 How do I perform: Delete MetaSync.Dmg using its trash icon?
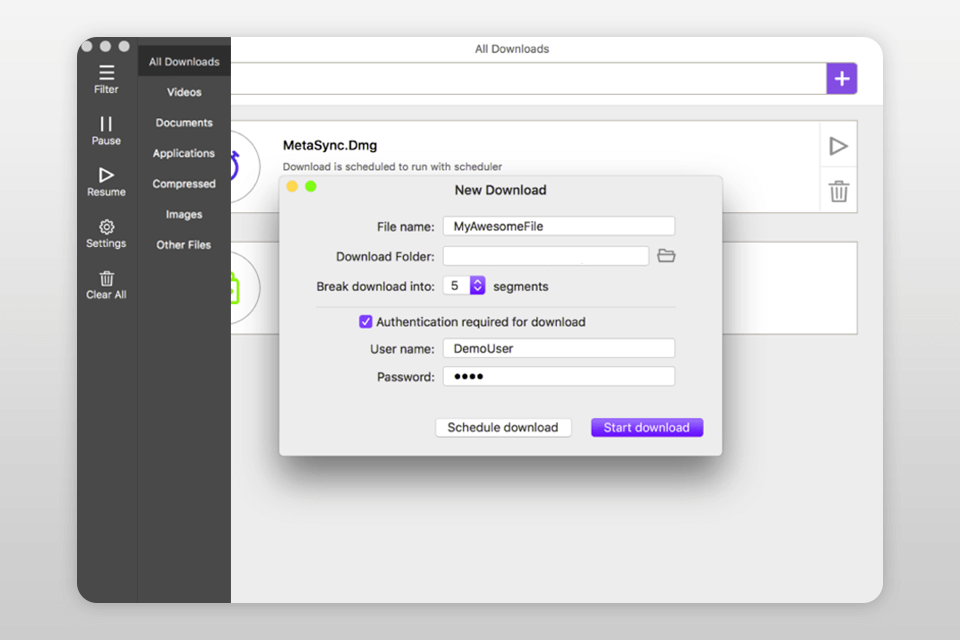pos(839,189)
